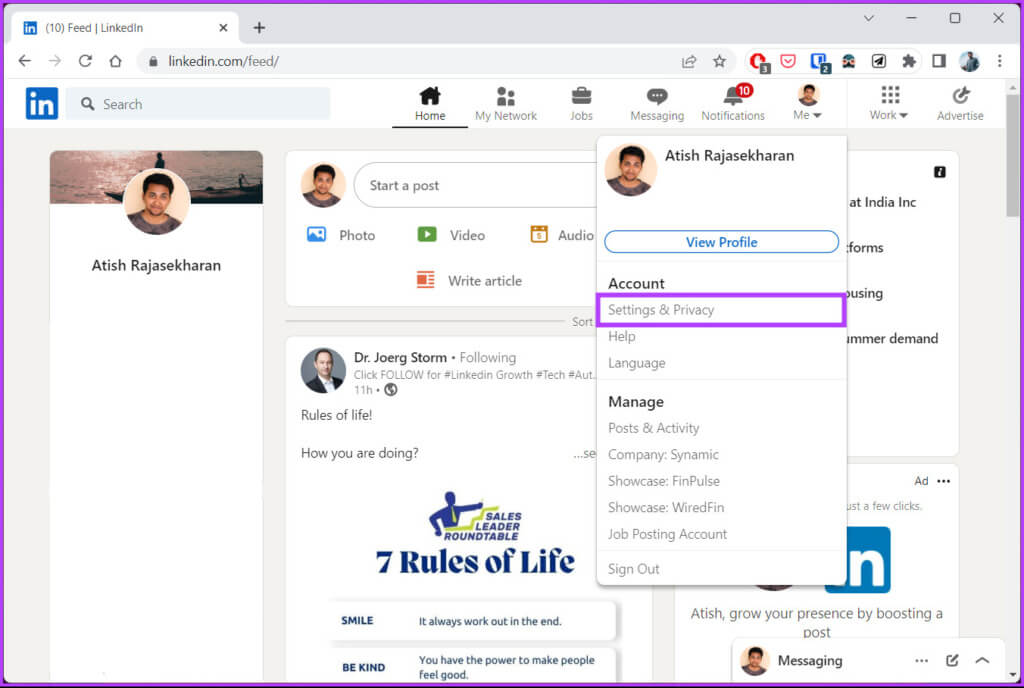The width and height of the screenshot is (1024, 688).
Task: Close the Feed | LinkedIn tab
Action: [x=223, y=27]
